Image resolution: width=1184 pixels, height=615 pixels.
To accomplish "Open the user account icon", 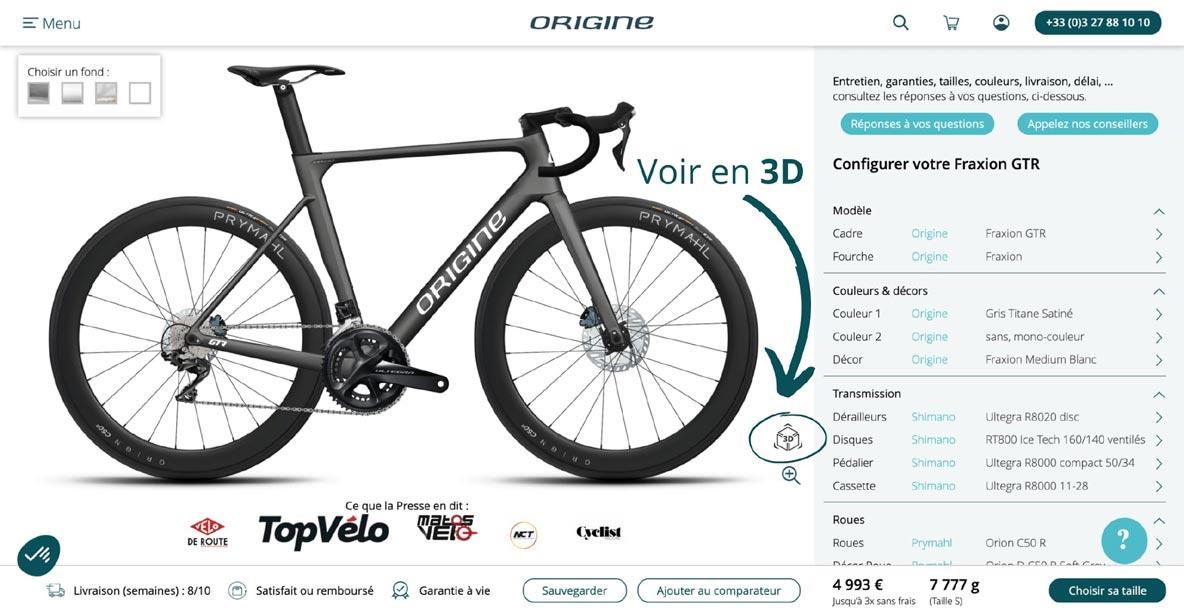I will click(1001, 23).
